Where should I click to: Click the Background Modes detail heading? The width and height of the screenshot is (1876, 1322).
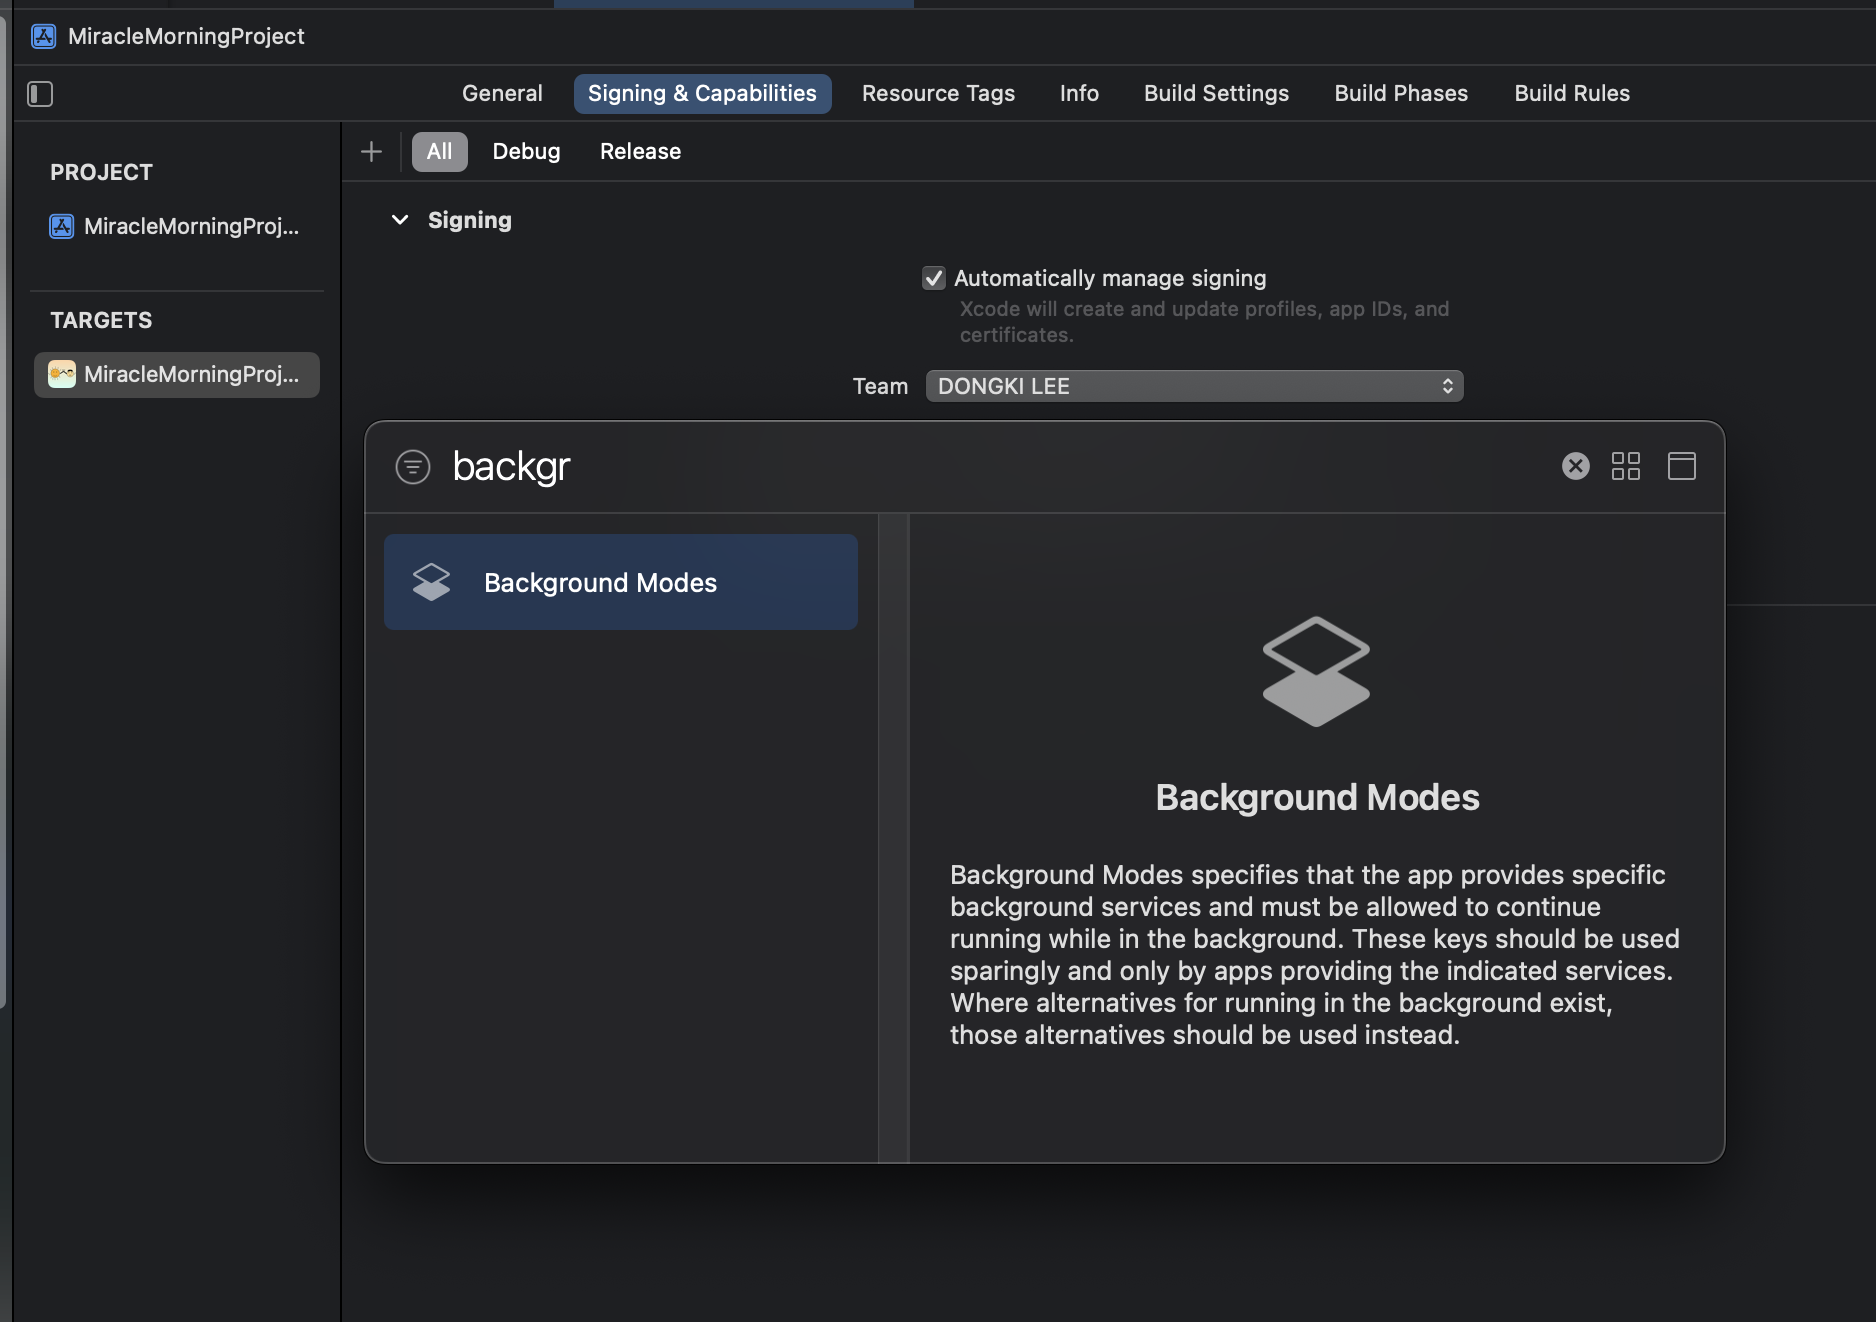tap(1317, 797)
